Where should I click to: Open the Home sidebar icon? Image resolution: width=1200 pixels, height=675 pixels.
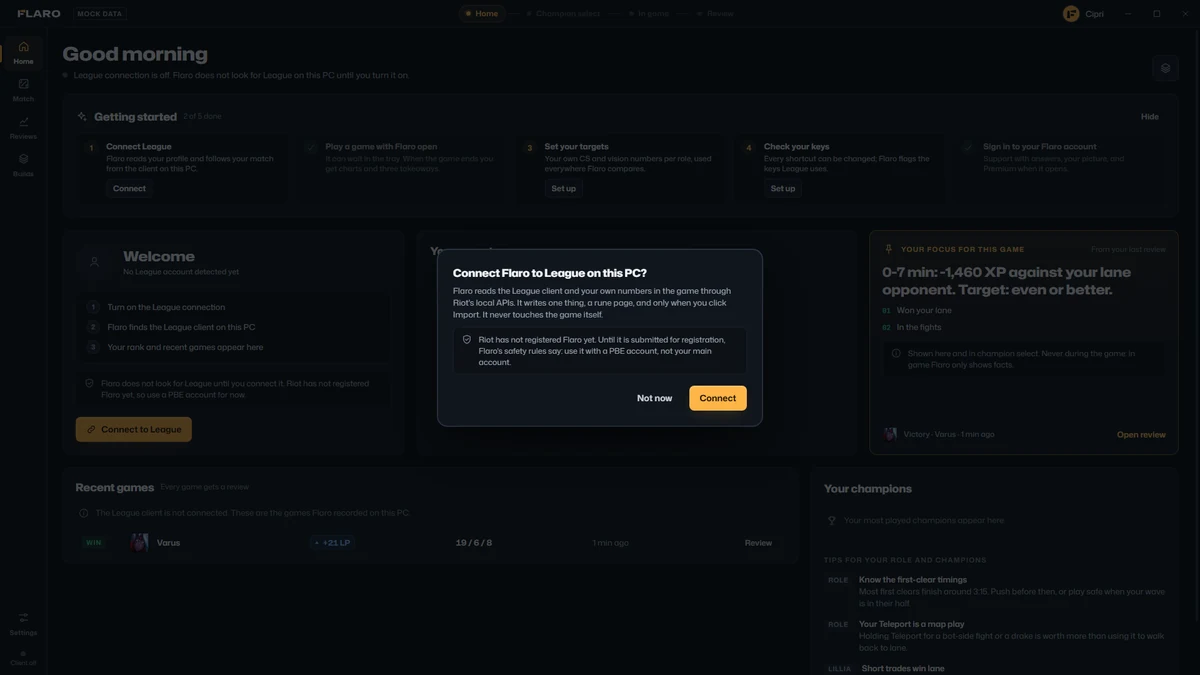click(x=23, y=52)
